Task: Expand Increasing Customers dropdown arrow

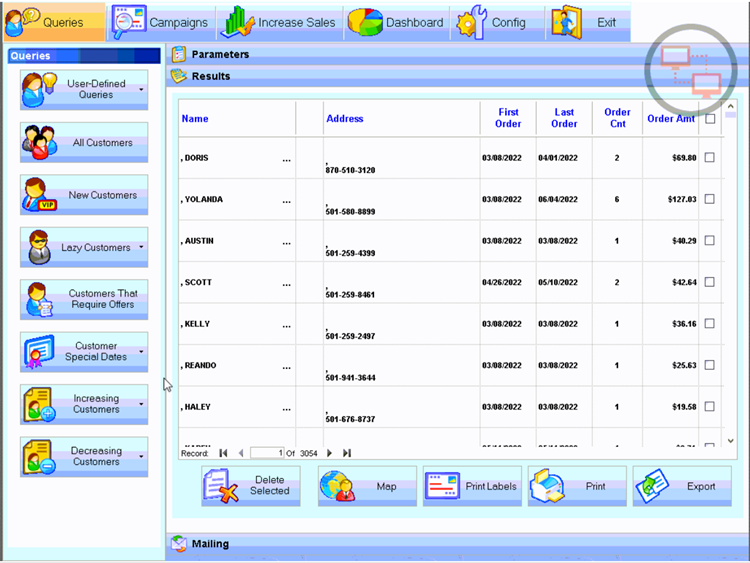Action: click(141, 404)
